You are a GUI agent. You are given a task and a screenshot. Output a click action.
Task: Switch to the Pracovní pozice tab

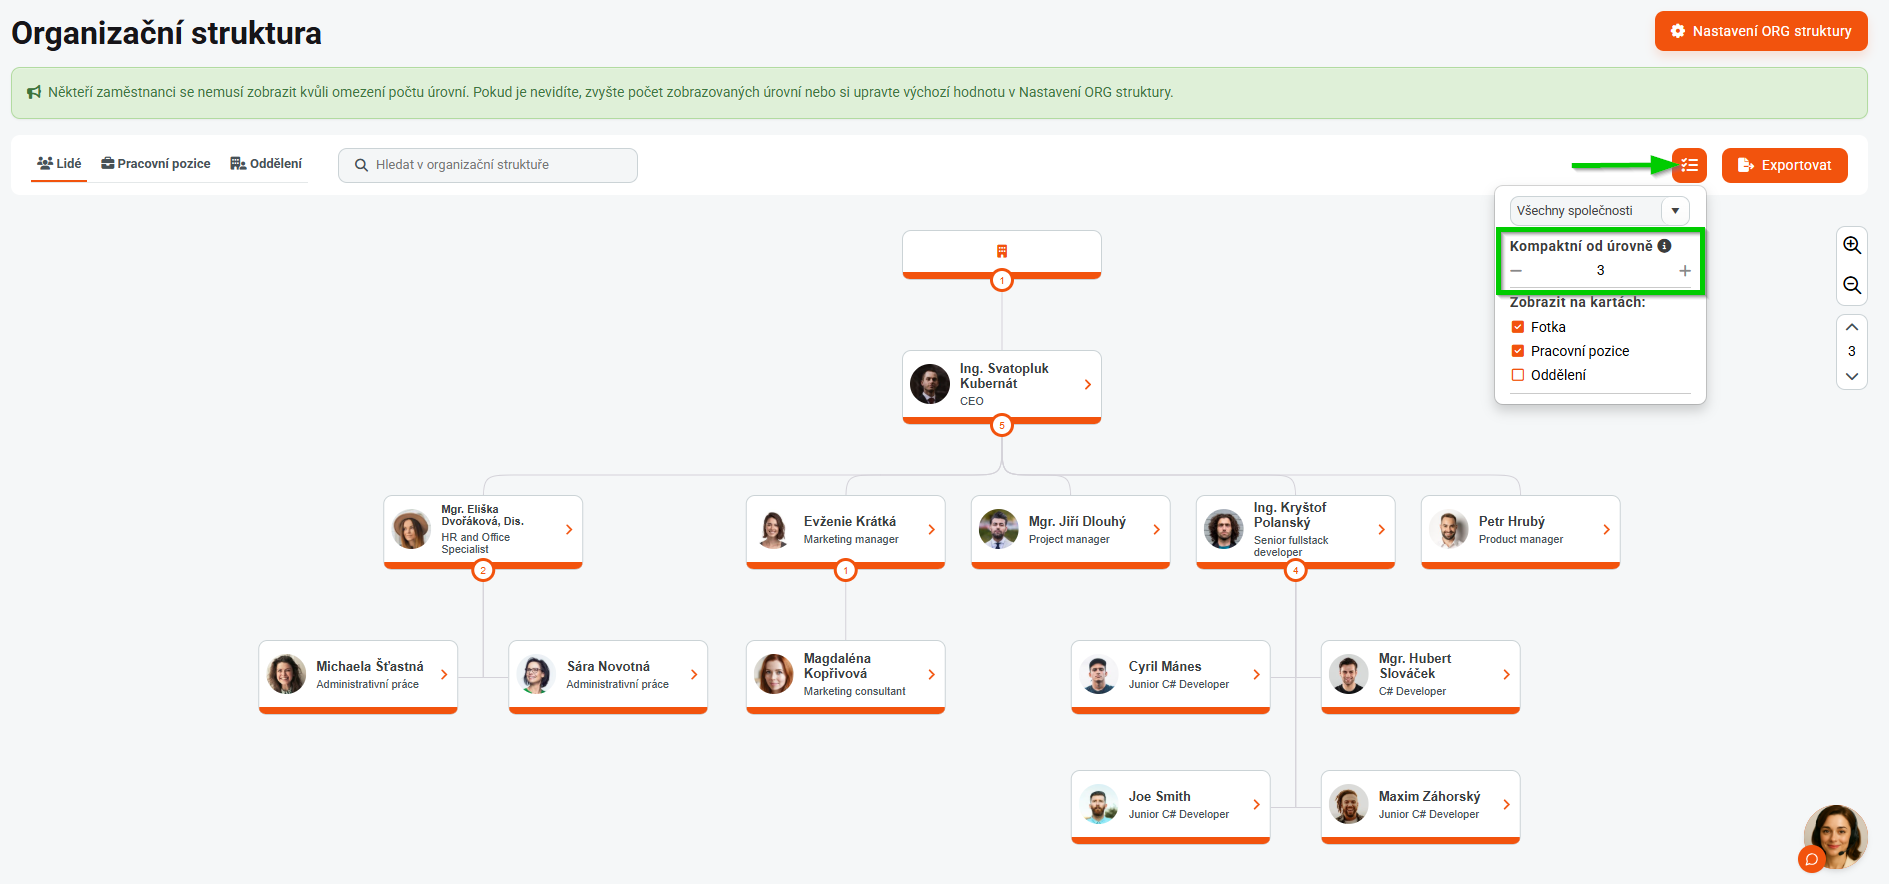pos(156,164)
